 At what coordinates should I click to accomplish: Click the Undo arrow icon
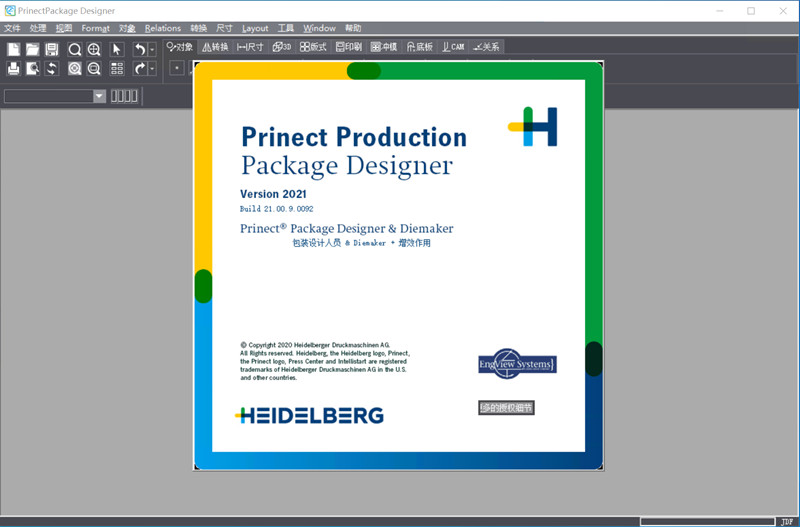140,49
